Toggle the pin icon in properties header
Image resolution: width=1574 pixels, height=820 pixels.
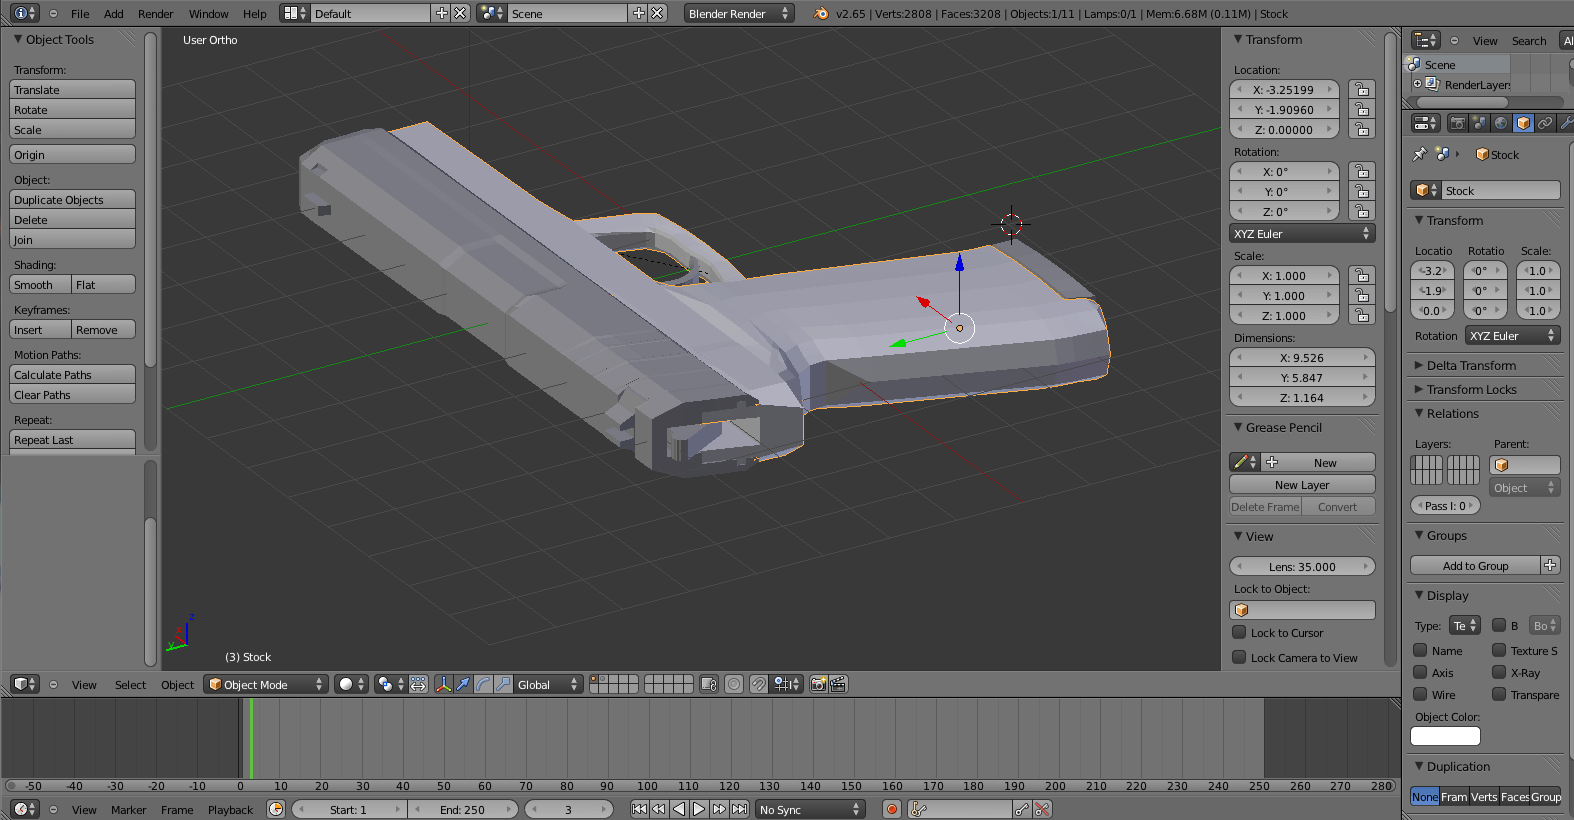click(x=1419, y=154)
